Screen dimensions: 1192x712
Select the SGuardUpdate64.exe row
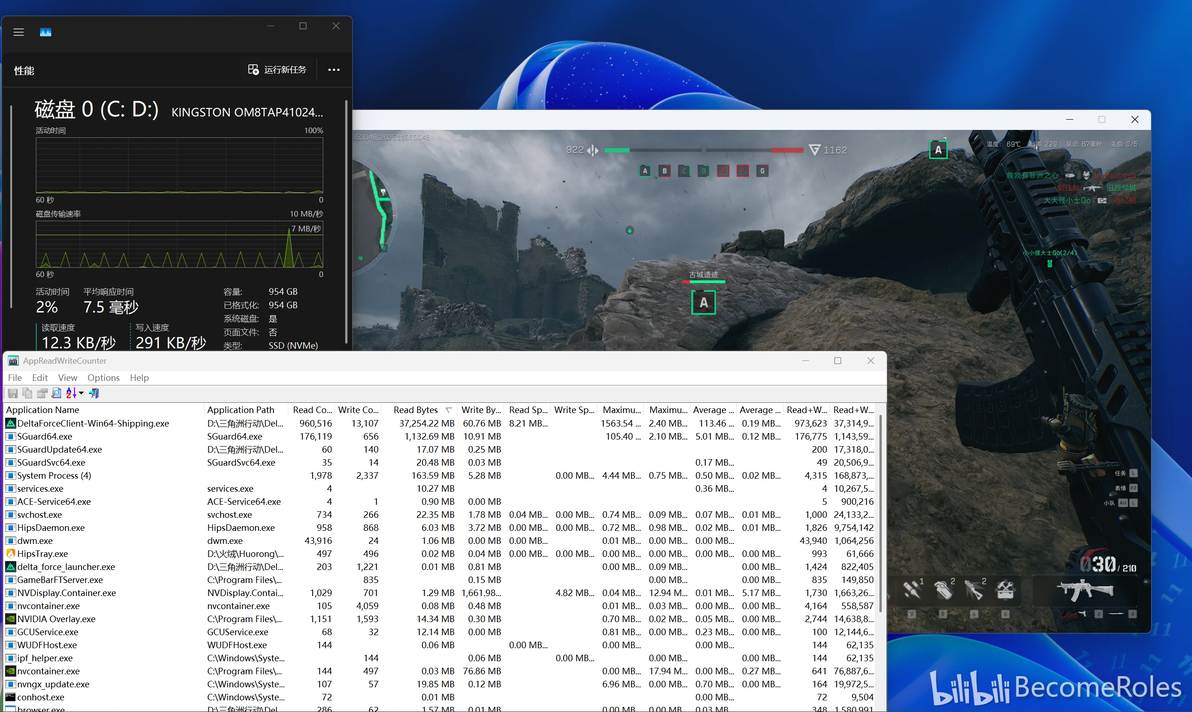pos(441,449)
